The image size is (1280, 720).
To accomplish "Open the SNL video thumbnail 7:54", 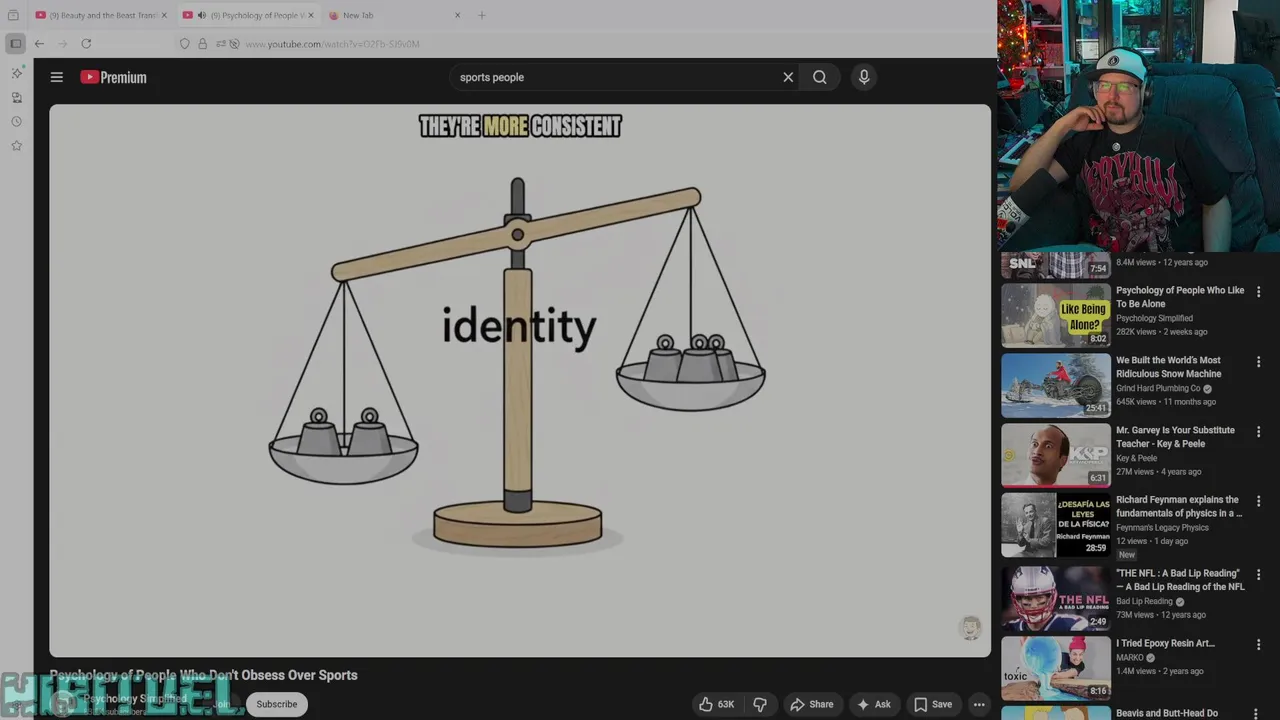I will (1056, 265).
